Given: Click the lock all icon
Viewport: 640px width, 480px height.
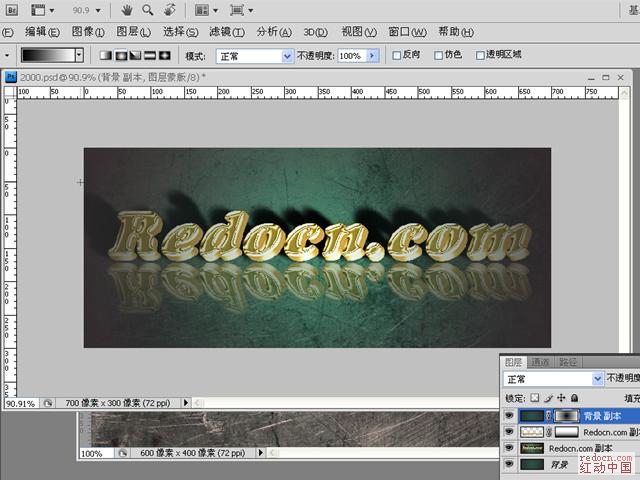Looking at the screenshot, I should [573, 397].
